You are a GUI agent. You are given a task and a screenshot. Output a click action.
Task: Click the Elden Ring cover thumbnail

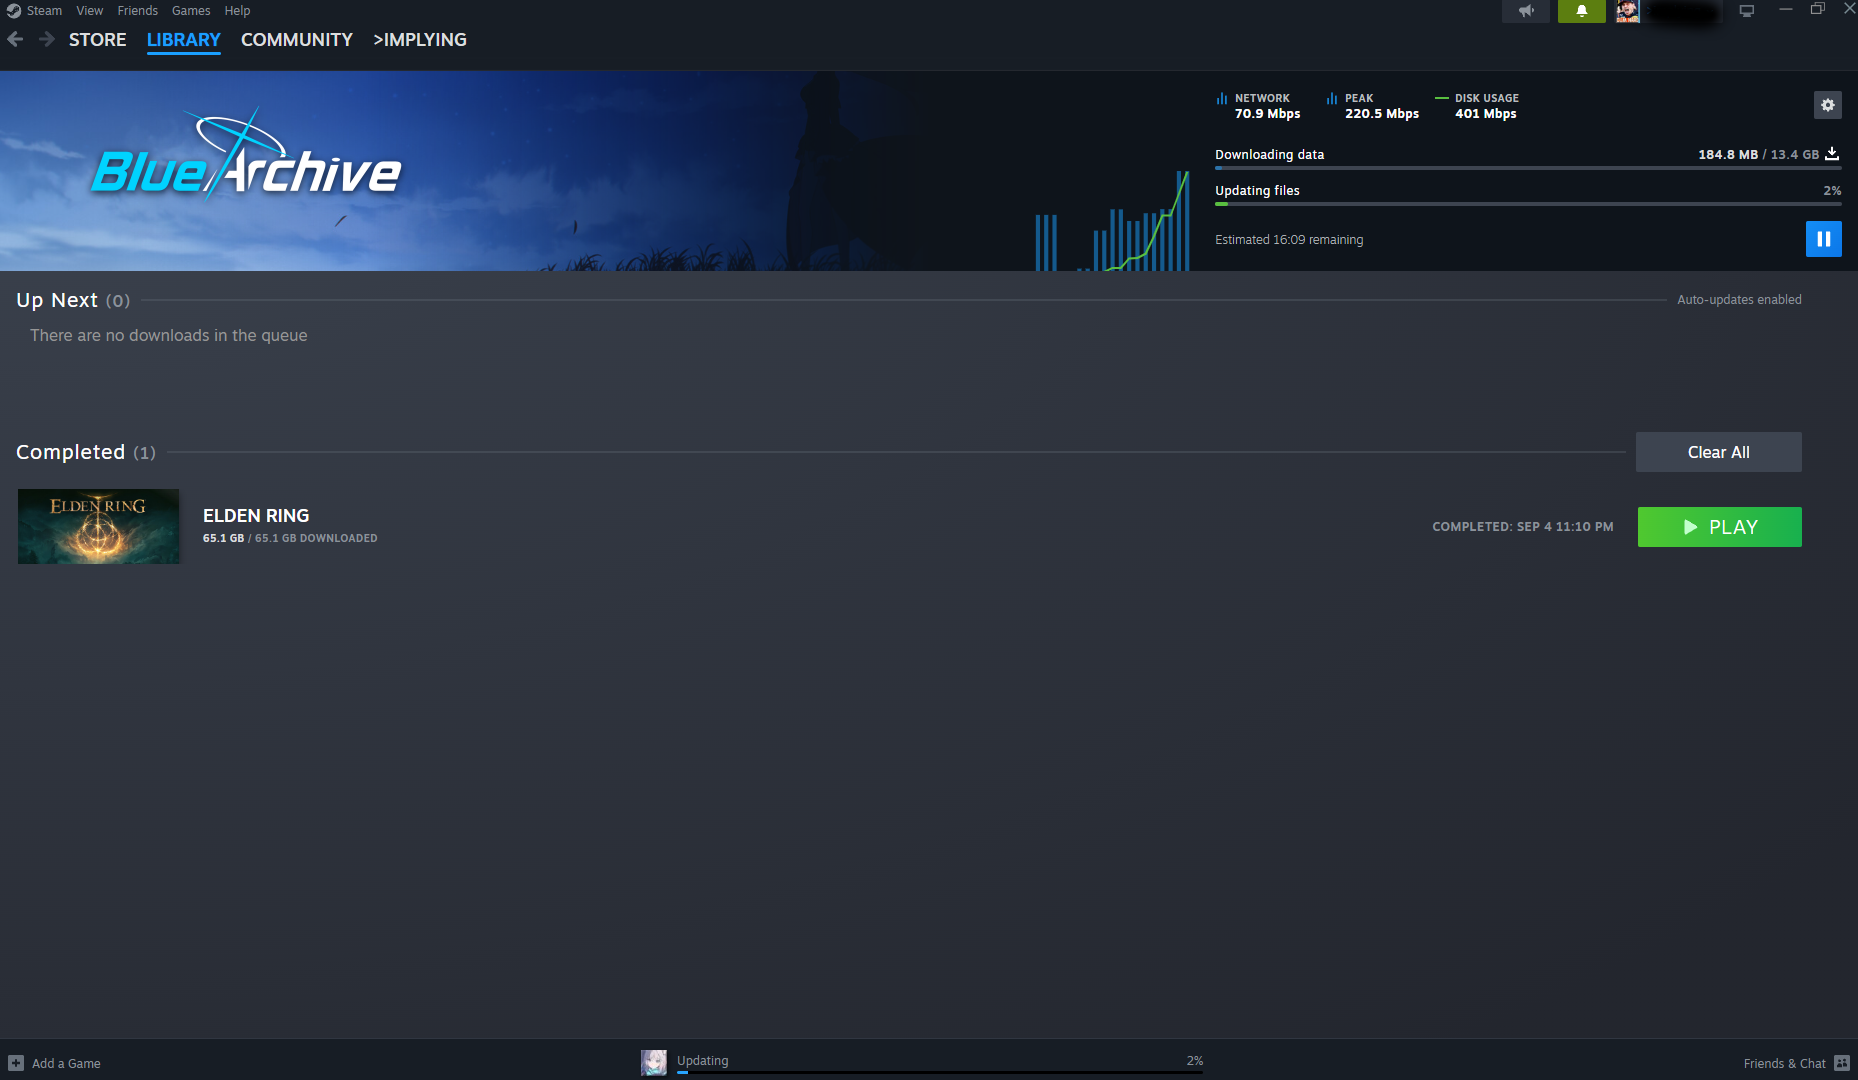point(99,526)
